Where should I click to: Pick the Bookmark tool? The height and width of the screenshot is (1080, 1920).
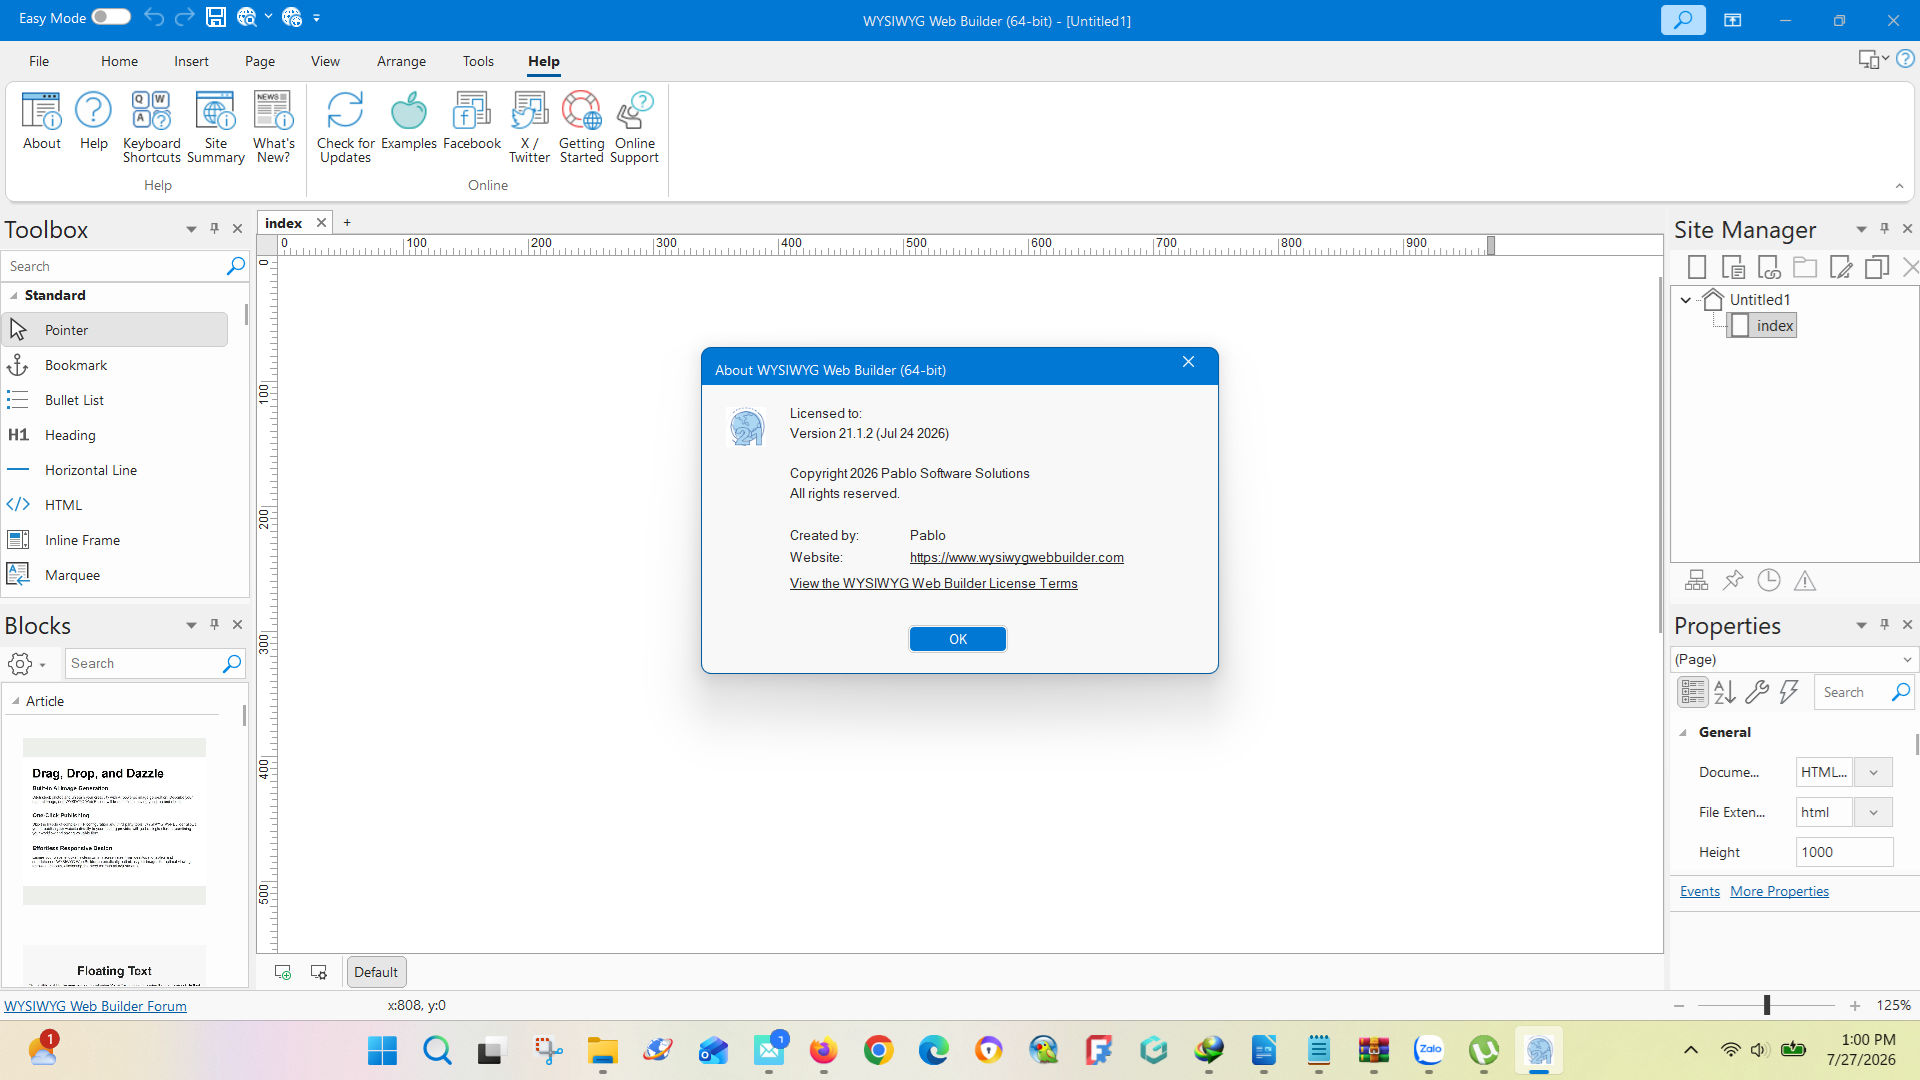pyautogui.click(x=116, y=365)
